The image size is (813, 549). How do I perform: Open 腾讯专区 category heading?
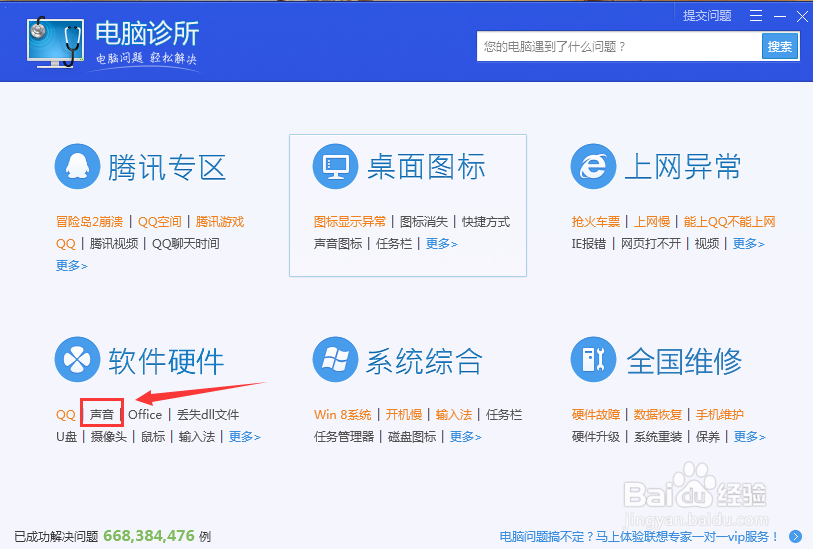167,167
